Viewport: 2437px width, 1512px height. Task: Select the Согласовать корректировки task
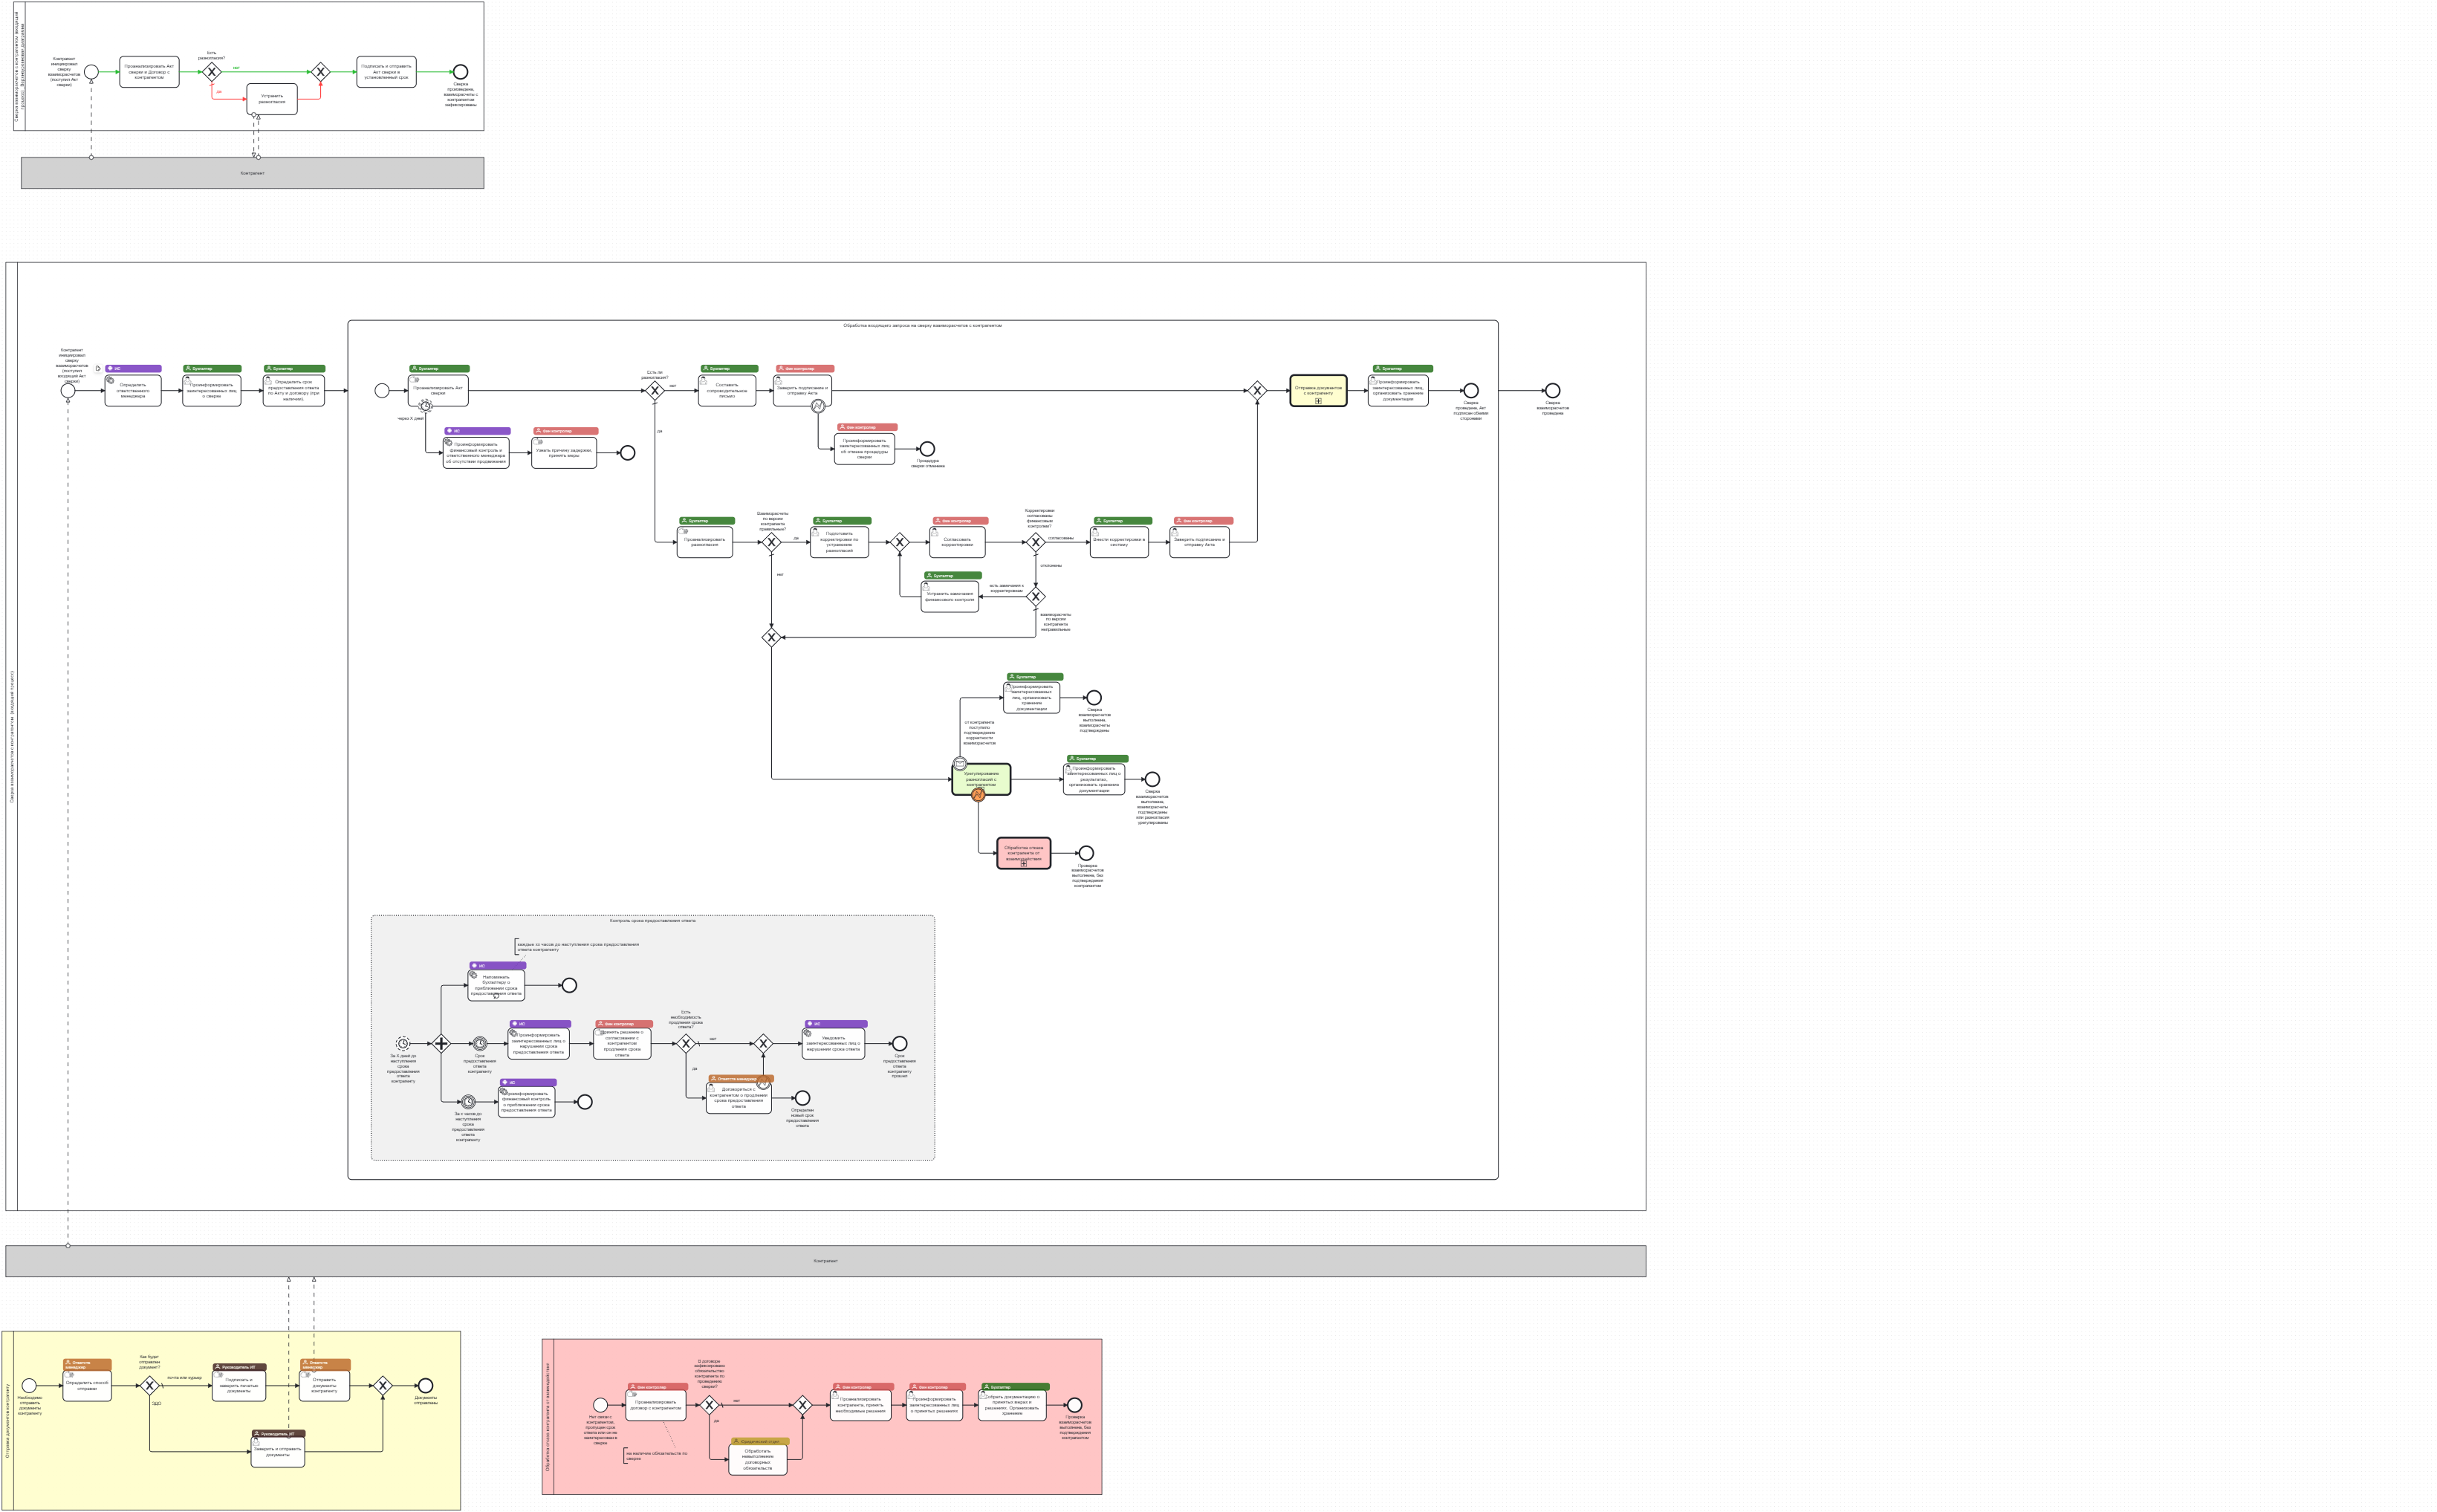pos(957,542)
